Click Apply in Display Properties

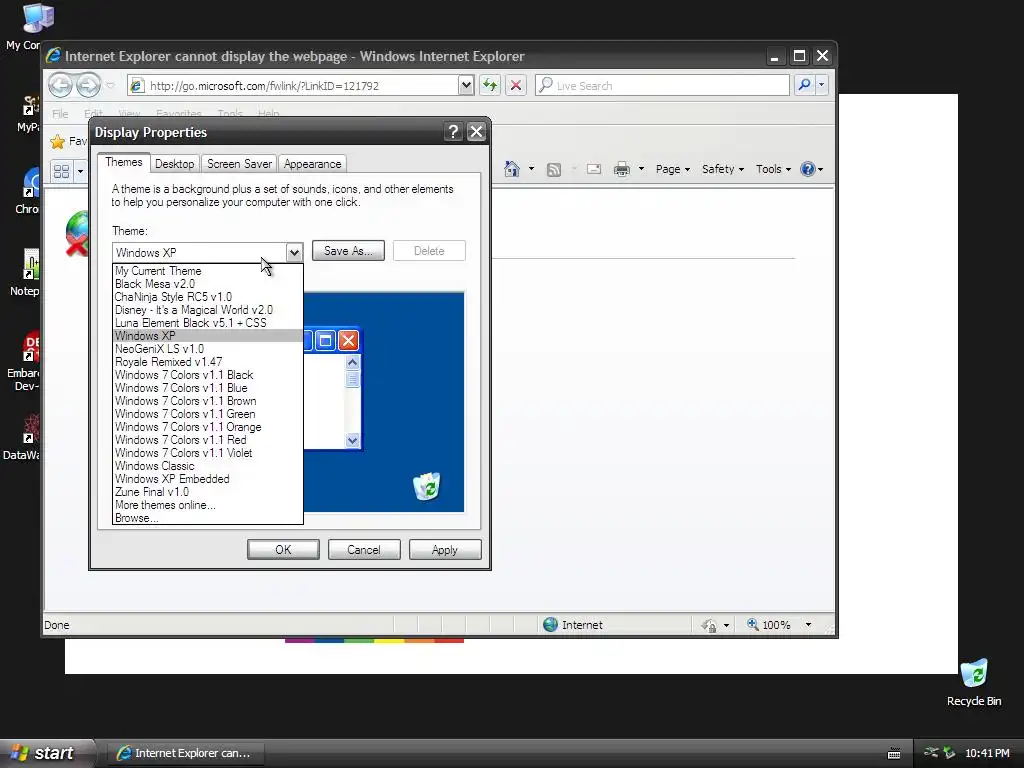point(445,550)
